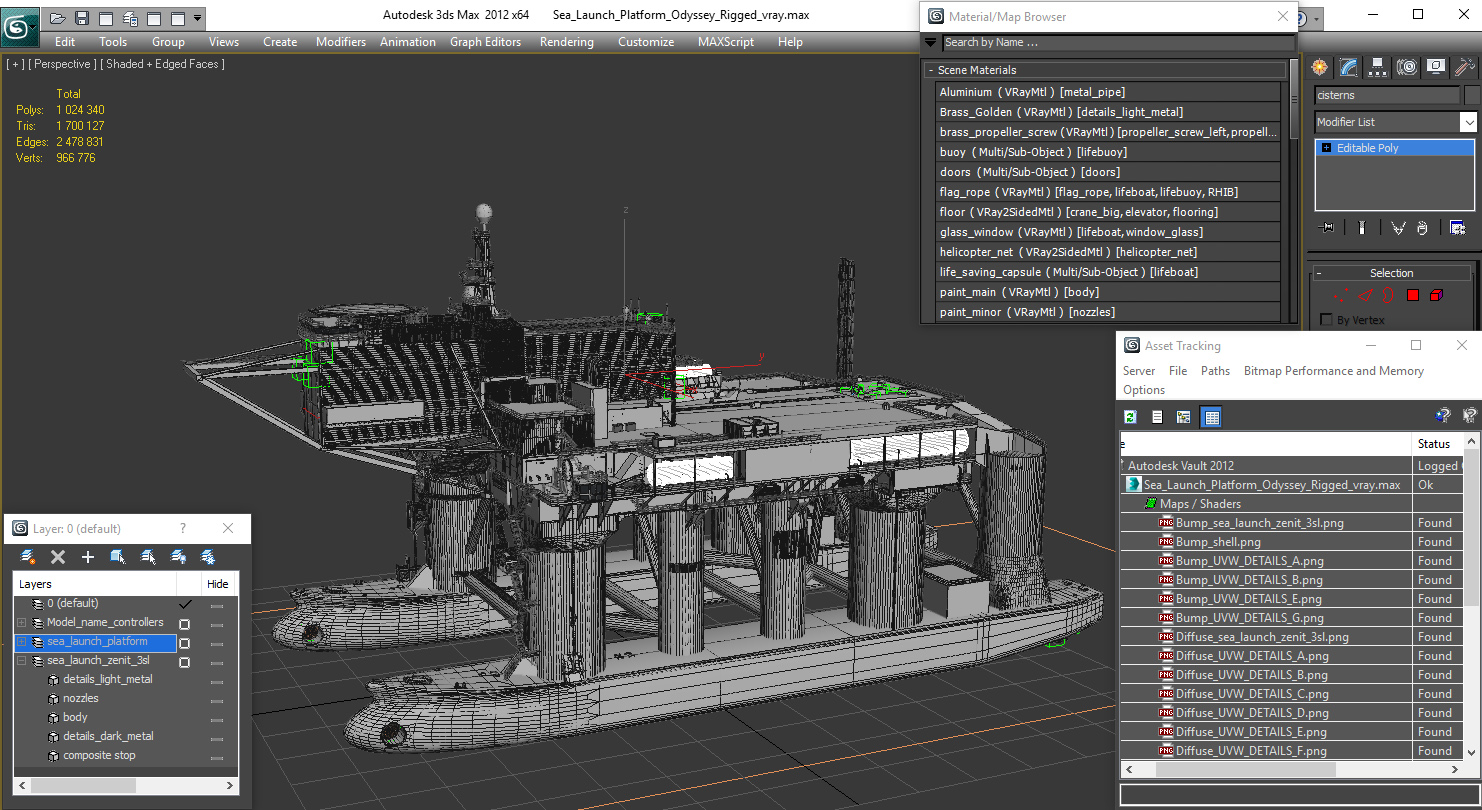
Task: Click Table View icon in Asset Tracking toolbar
Action: point(1211,417)
